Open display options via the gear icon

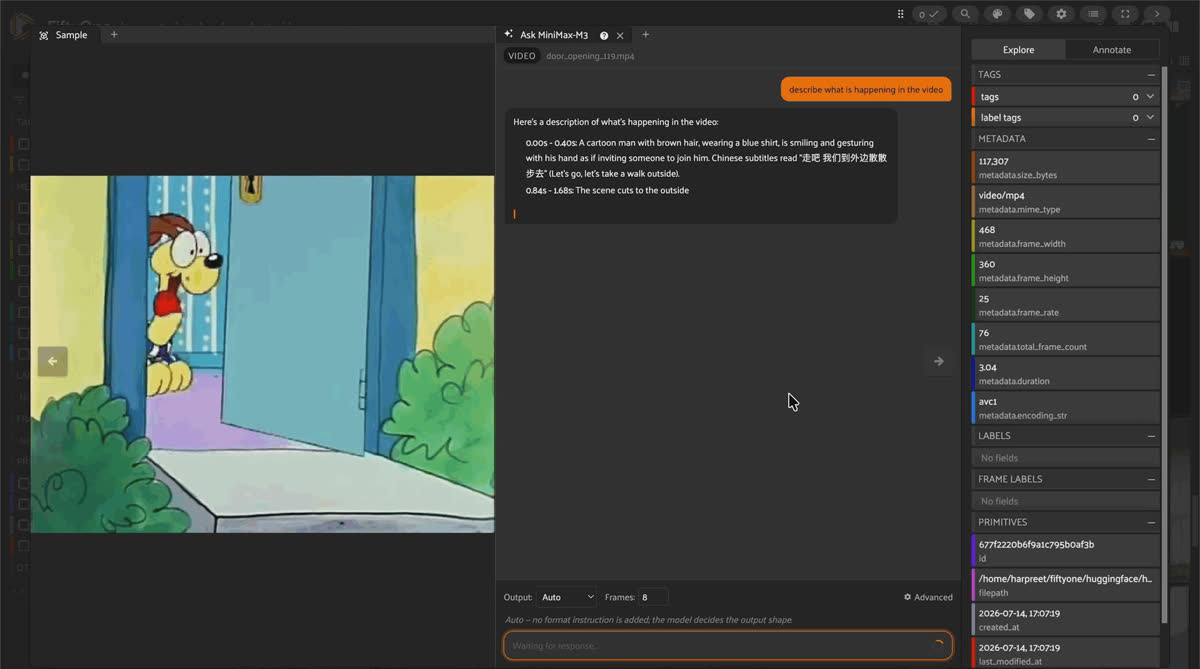1061,14
